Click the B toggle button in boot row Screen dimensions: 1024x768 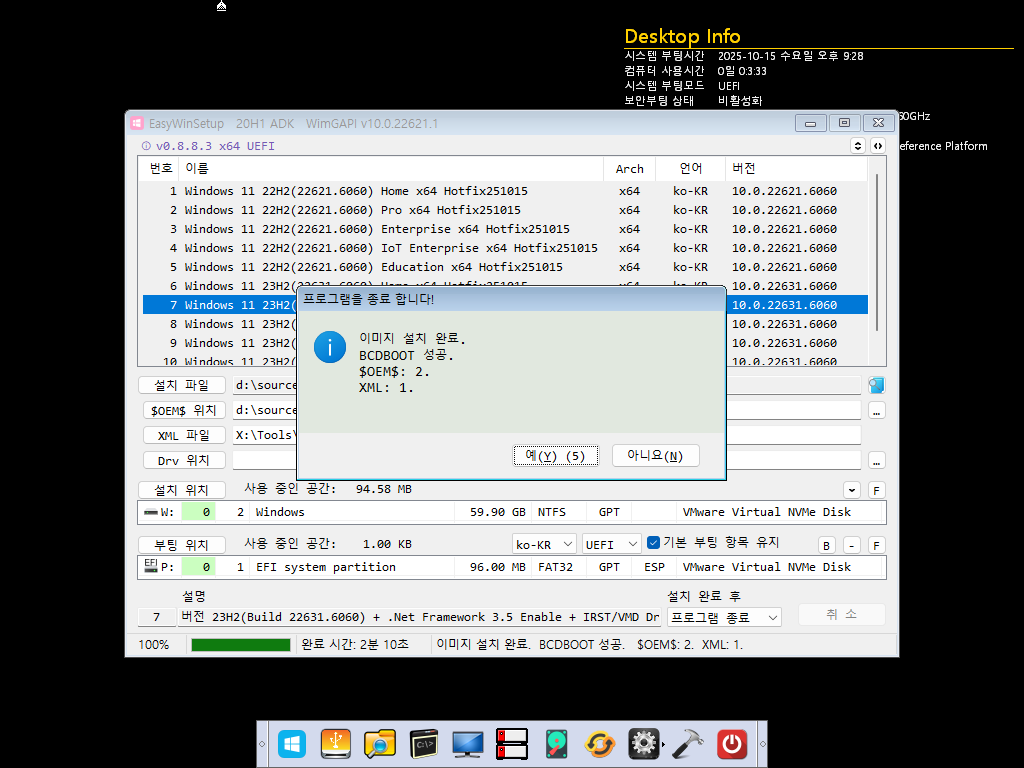pos(826,545)
